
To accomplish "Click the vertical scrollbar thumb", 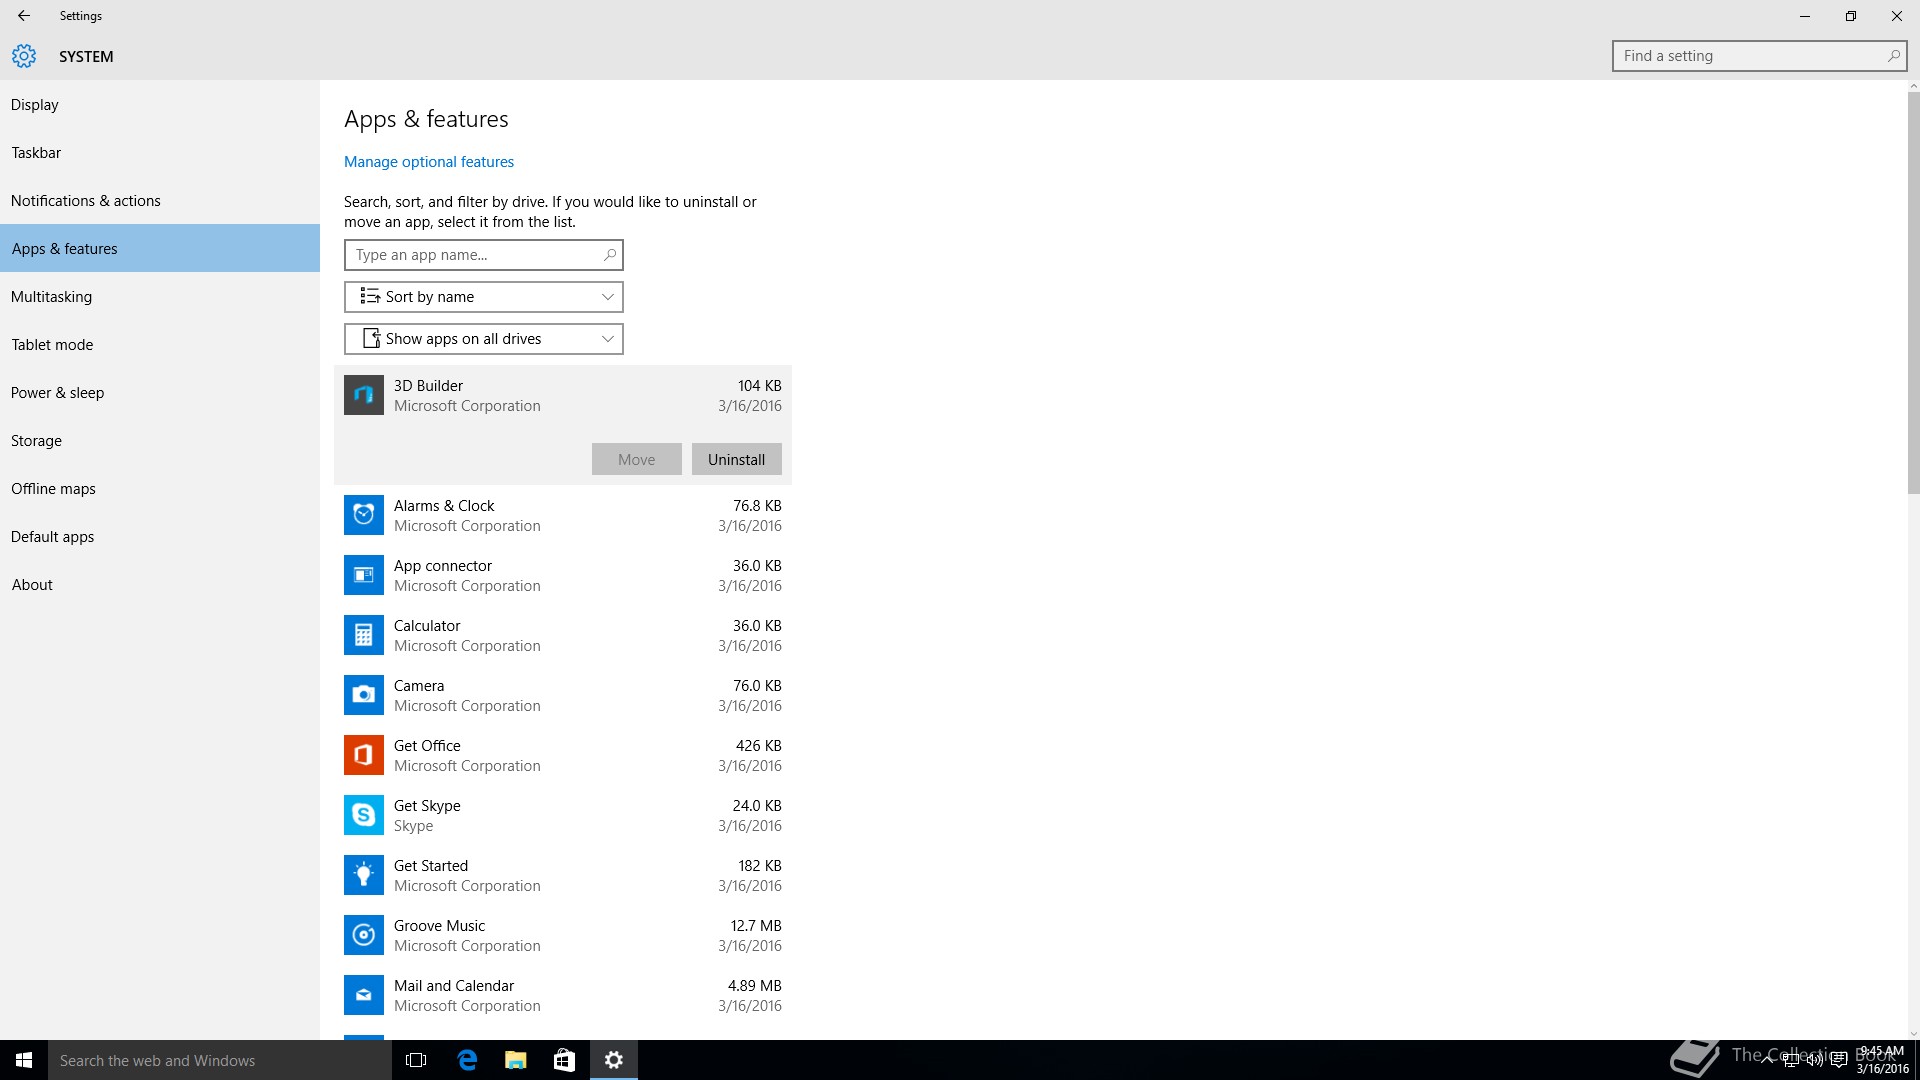I will 1913,293.
